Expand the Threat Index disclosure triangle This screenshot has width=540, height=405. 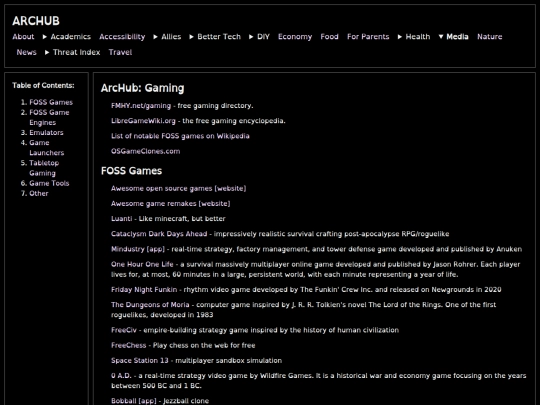pos(47,52)
